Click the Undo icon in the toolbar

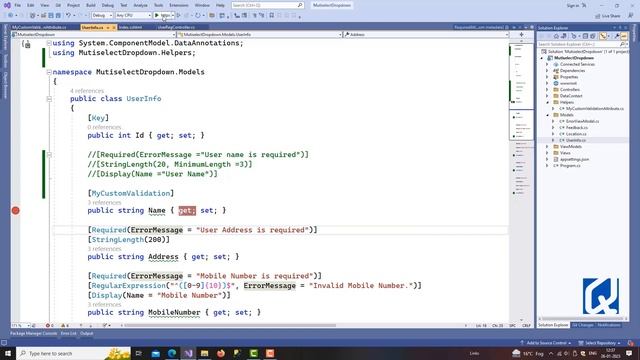click(68, 15)
